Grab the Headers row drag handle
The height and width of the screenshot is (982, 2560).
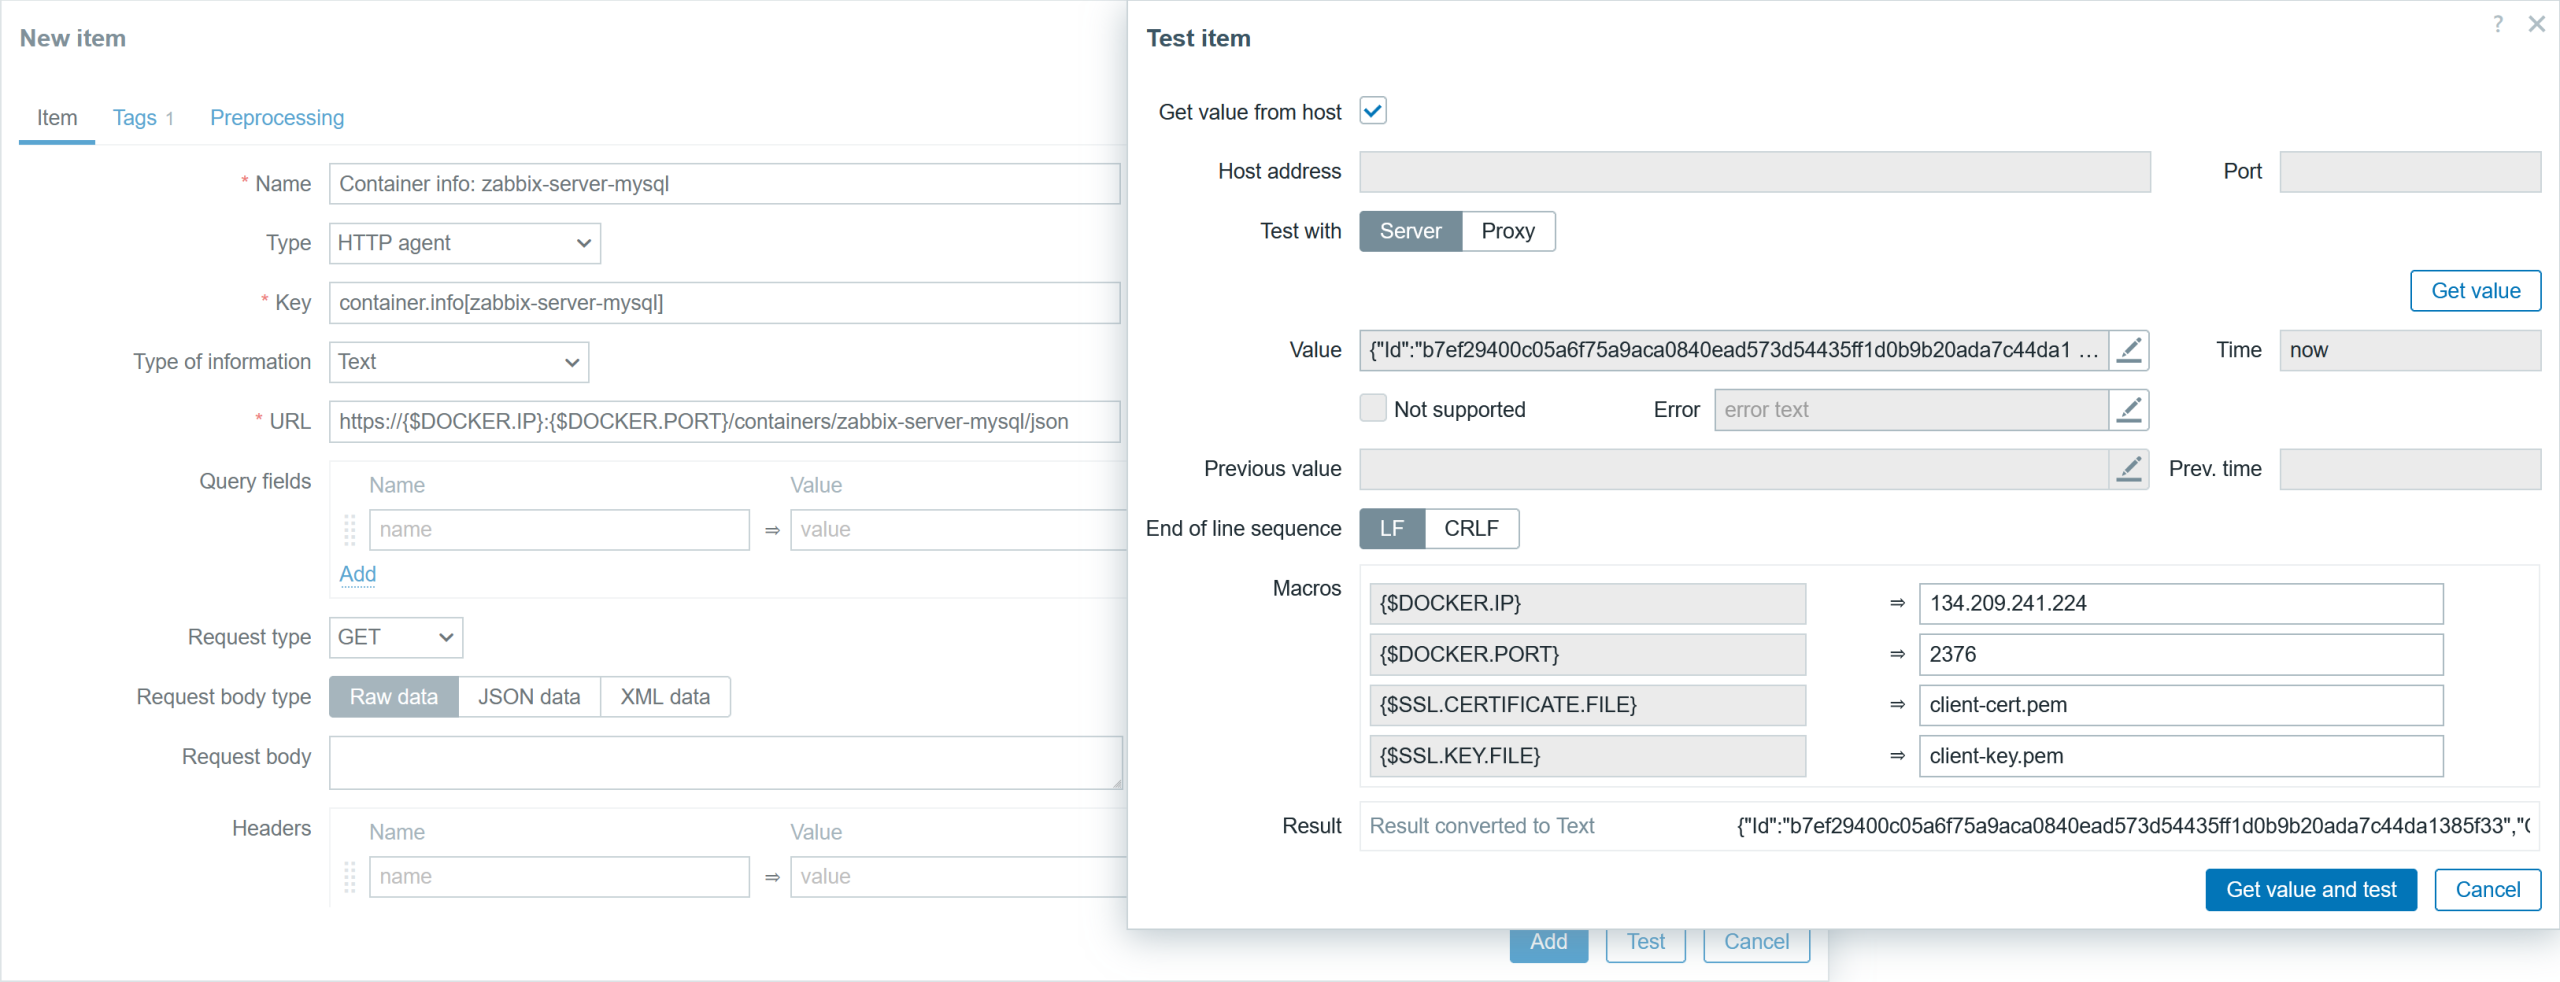(x=350, y=877)
